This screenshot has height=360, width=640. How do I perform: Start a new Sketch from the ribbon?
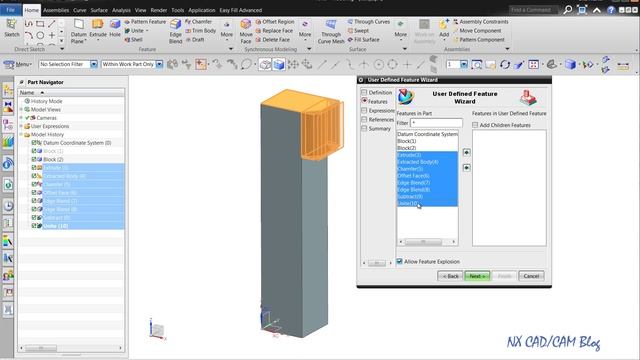point(12,28)
